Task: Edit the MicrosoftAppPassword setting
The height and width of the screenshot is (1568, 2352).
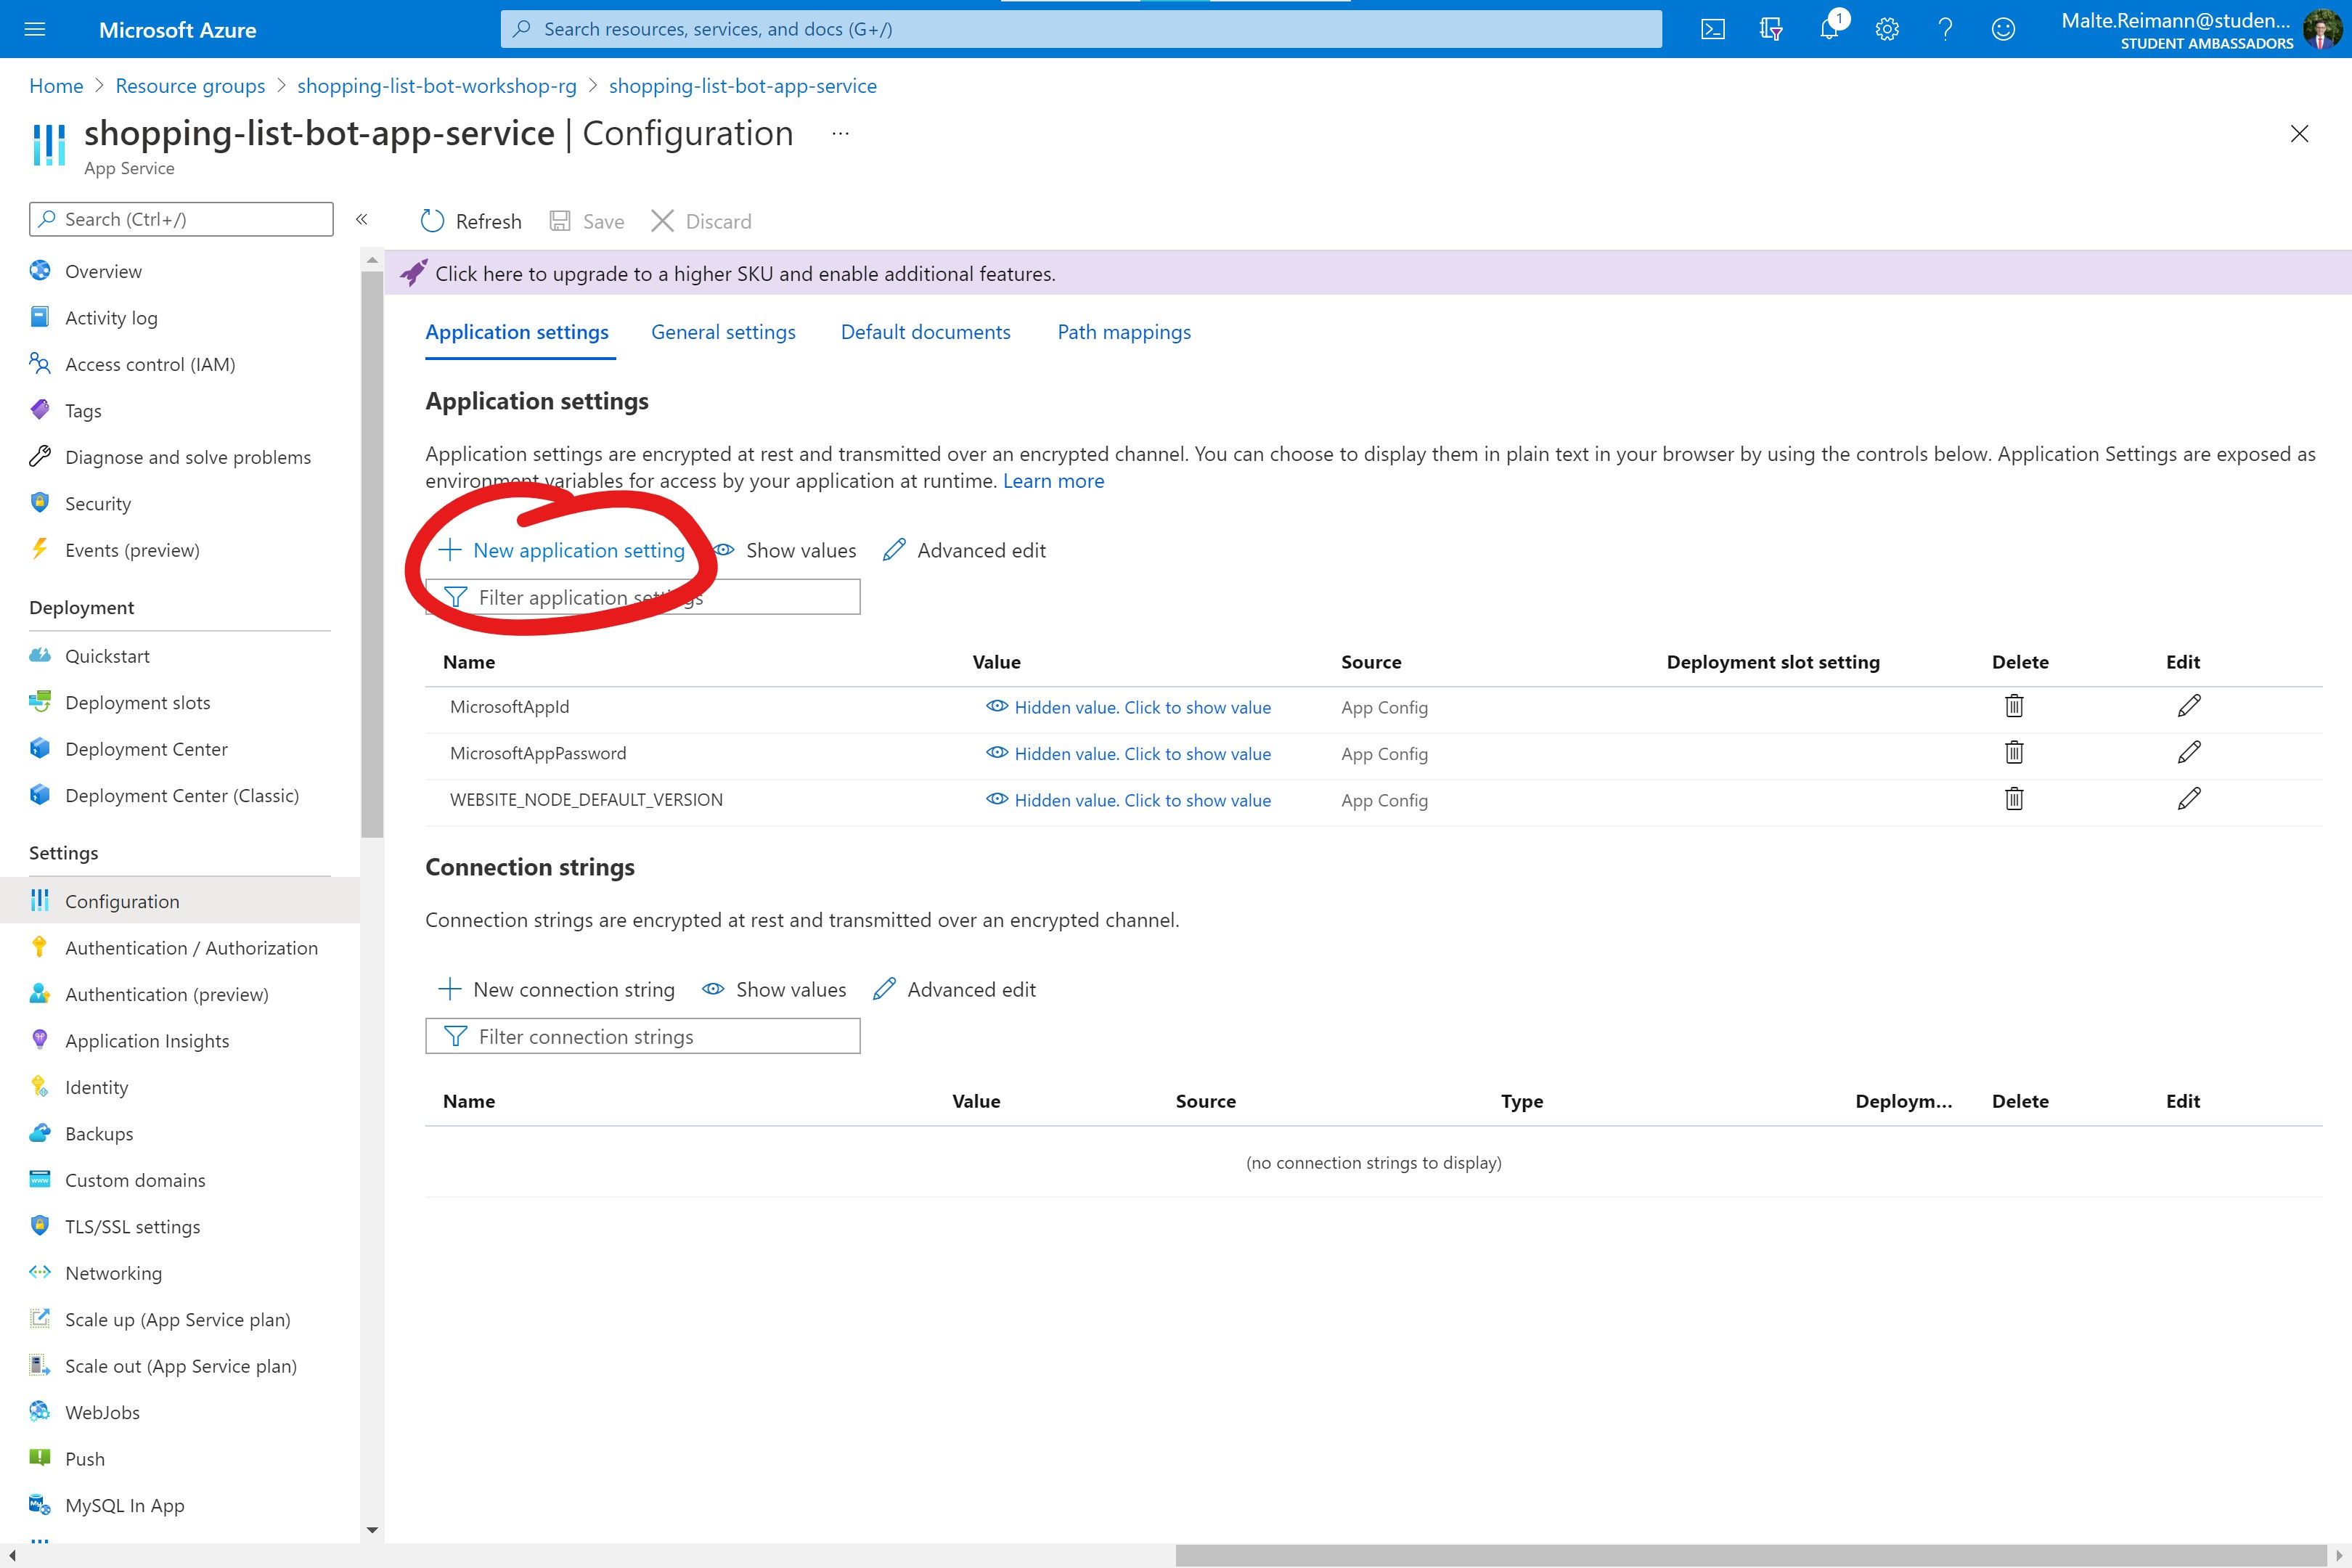Action: tap(2188, 753)
